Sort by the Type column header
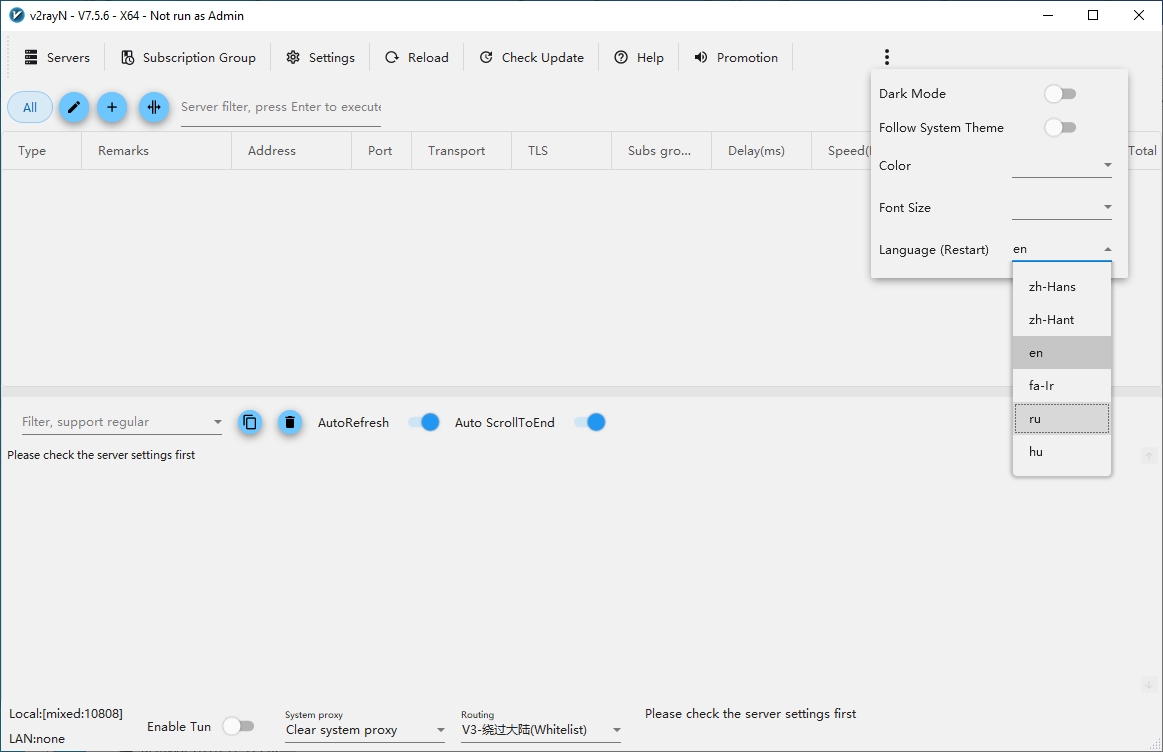Screen dimensions: 1163x752 coord(42,151)
